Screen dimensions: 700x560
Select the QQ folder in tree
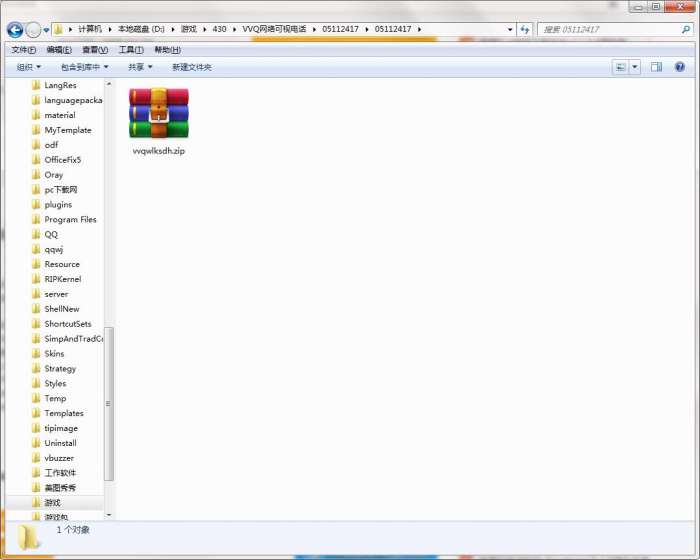pos(45,234)
